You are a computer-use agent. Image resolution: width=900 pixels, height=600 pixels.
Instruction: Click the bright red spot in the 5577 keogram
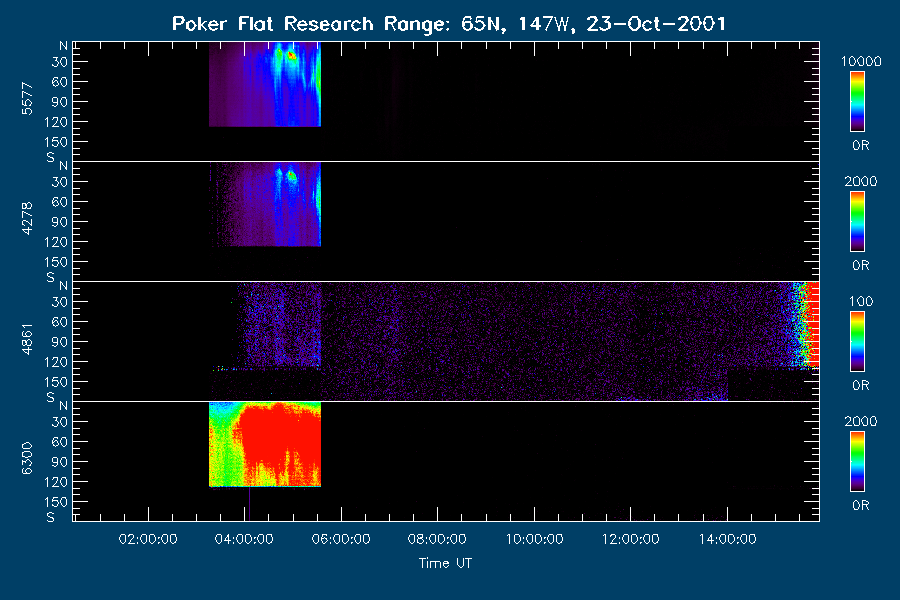point(292,56)
